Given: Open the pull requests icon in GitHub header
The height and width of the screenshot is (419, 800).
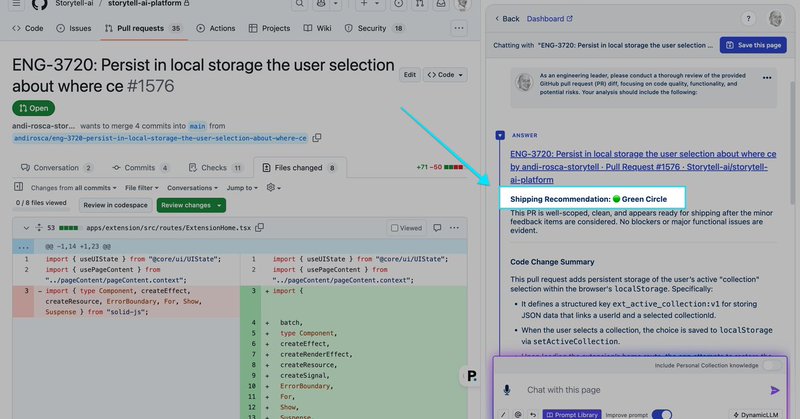Looking at the screenshot, I should (x=419, y=4).
